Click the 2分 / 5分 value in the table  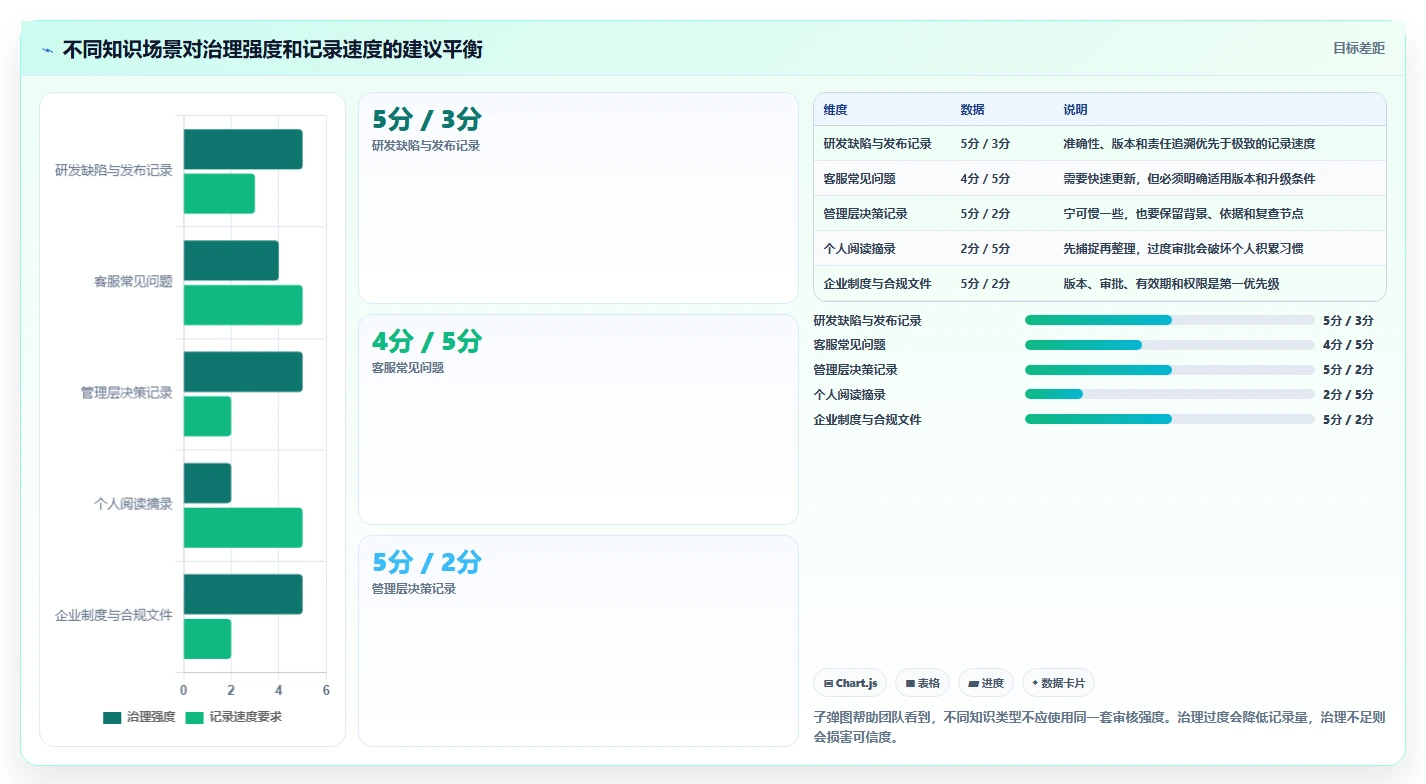(x=985, y=249)
